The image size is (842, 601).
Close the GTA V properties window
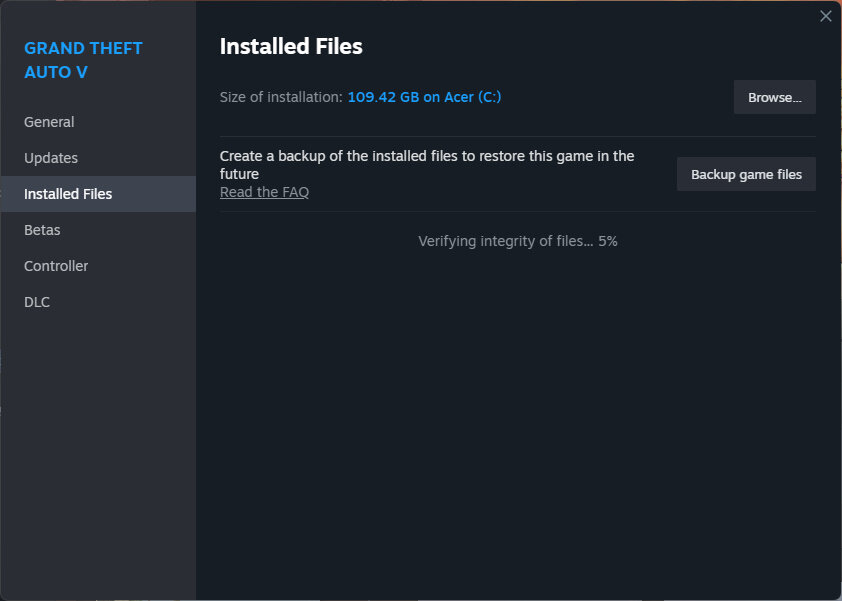pos(825,16)
